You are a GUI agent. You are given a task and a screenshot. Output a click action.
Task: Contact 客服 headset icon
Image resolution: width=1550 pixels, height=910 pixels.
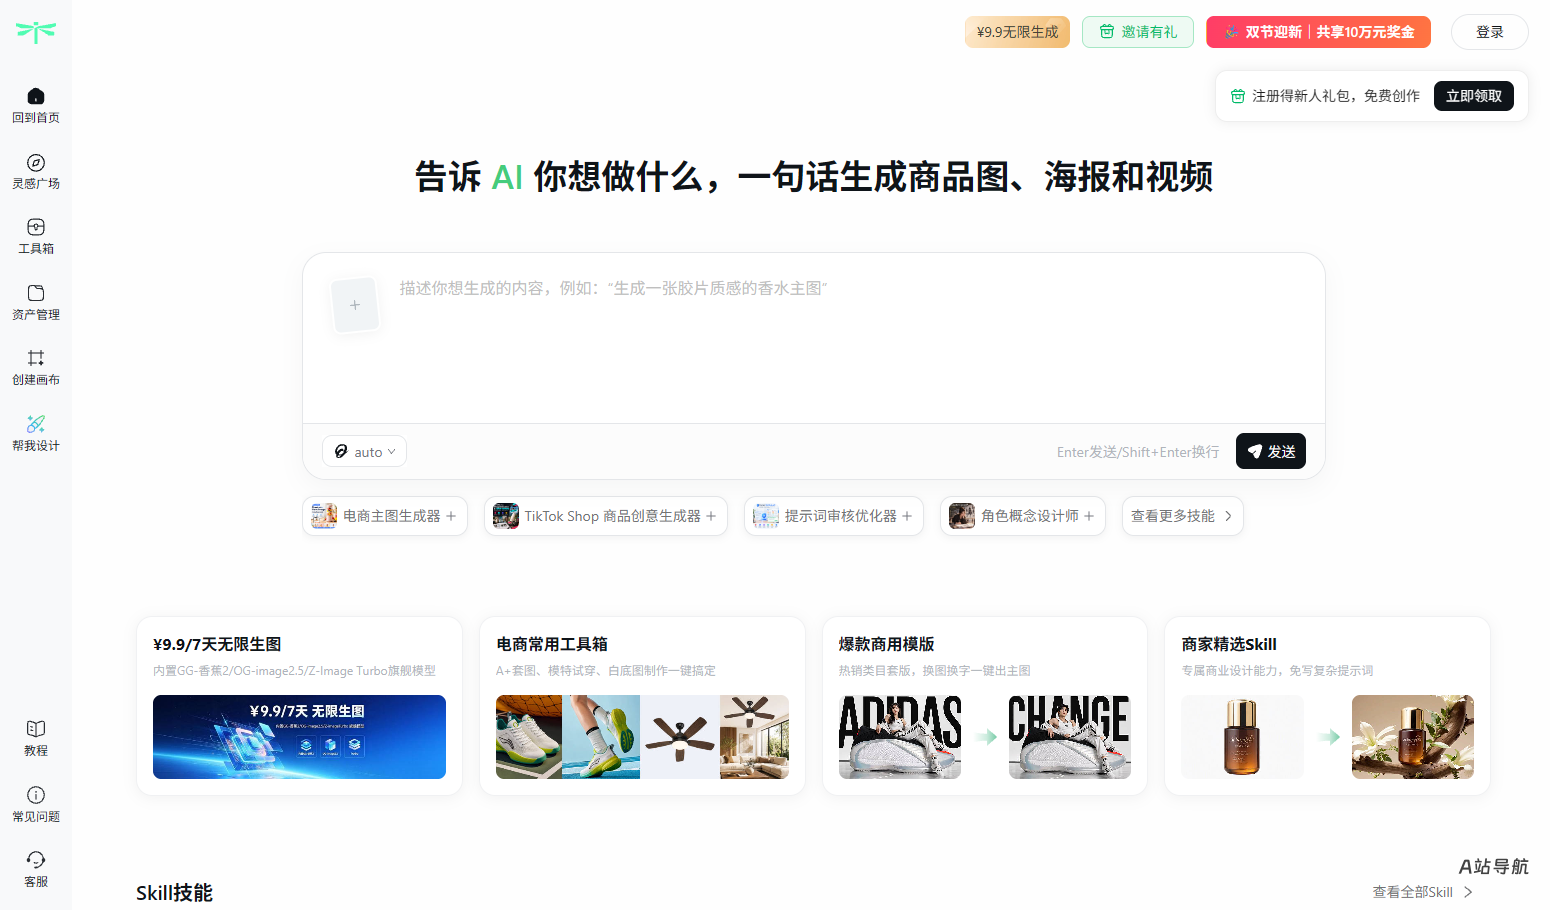pyautogui.click(x=36, y=860)
